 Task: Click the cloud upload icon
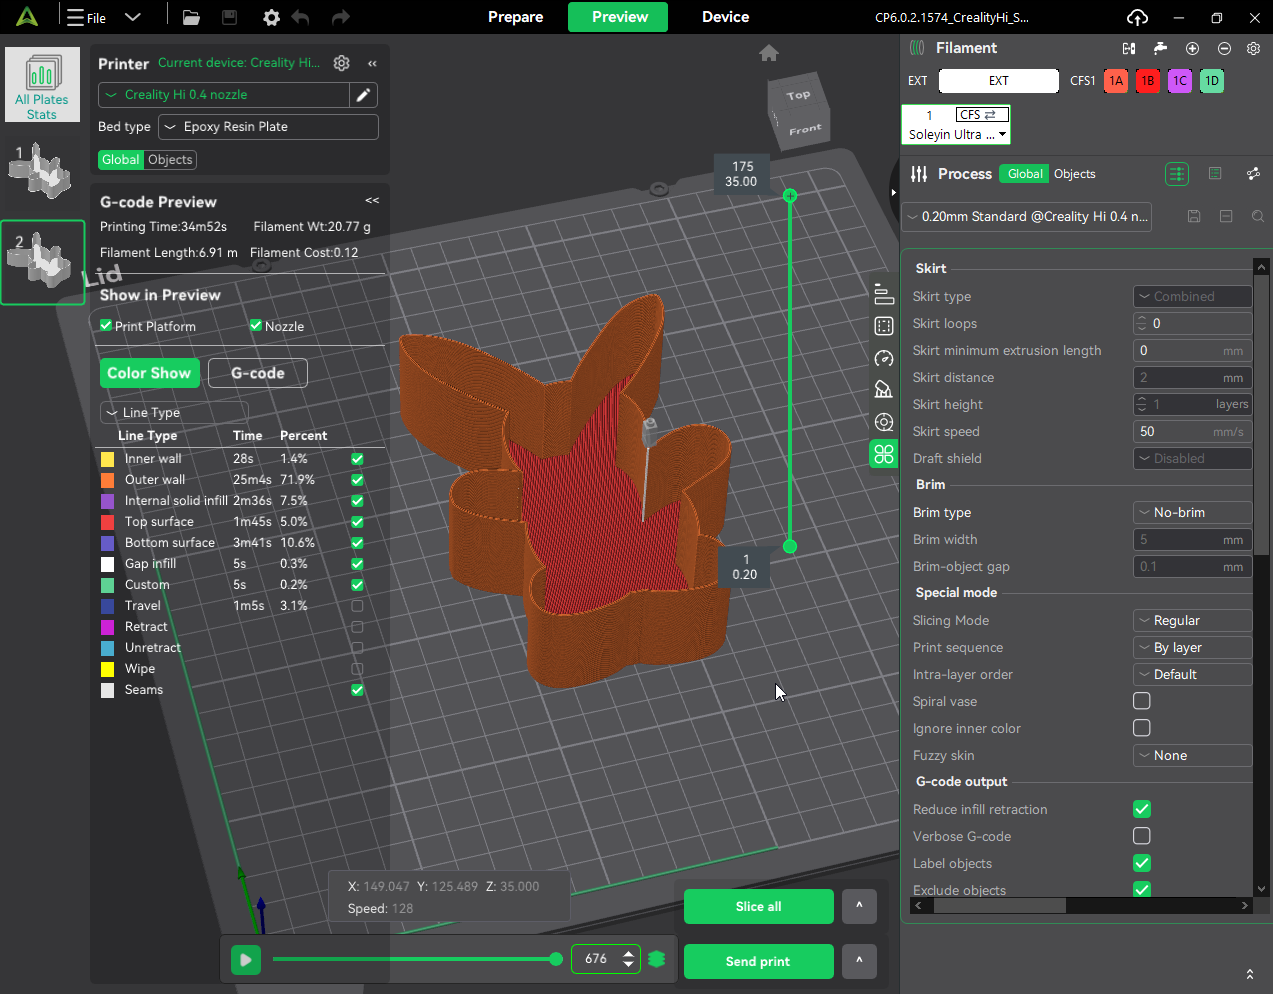pos(1137,17)
